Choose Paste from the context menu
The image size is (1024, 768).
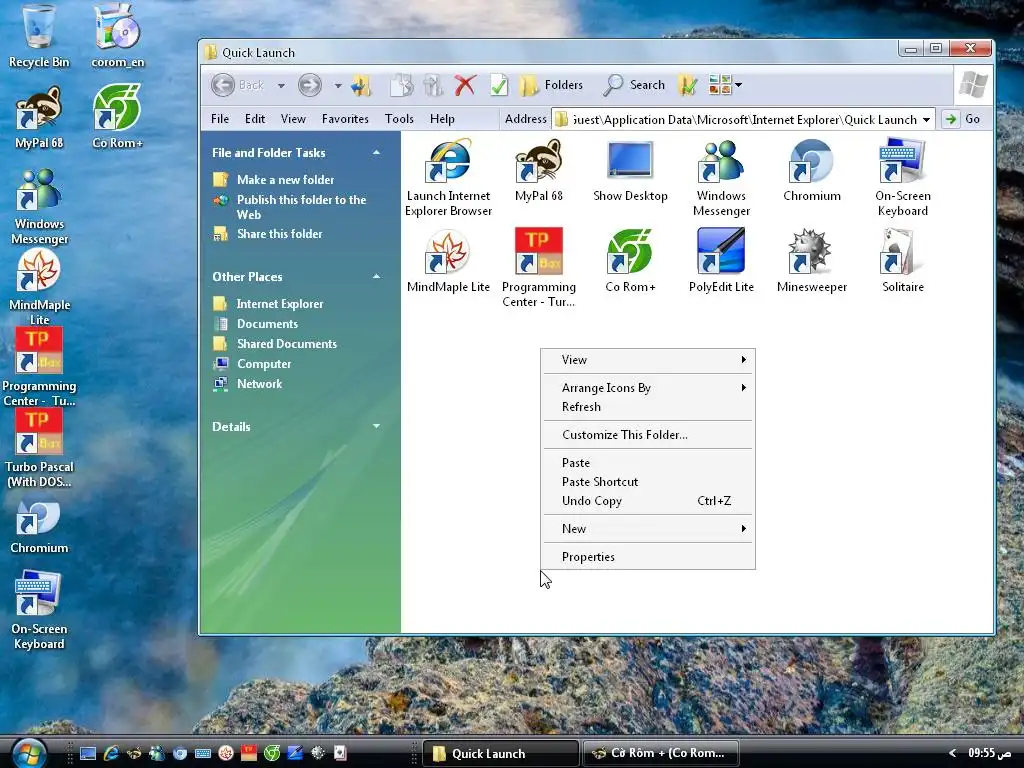coord(648,463)
